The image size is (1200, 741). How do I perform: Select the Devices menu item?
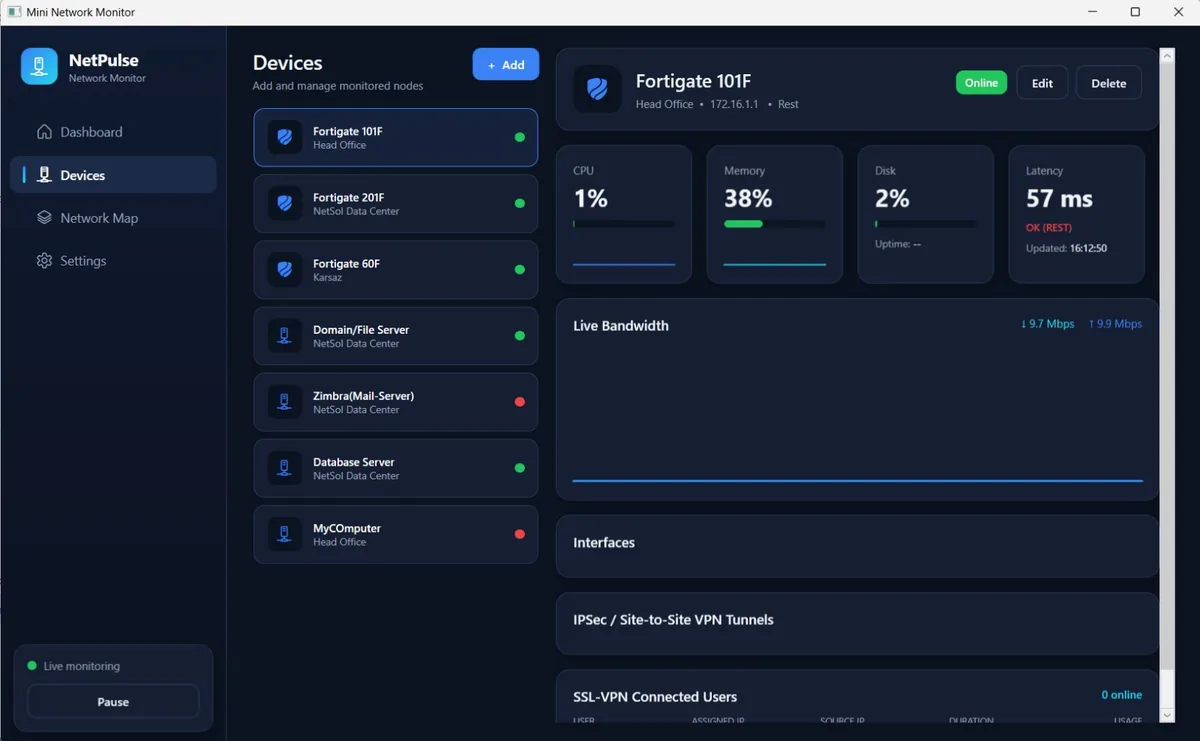(113, 175)
